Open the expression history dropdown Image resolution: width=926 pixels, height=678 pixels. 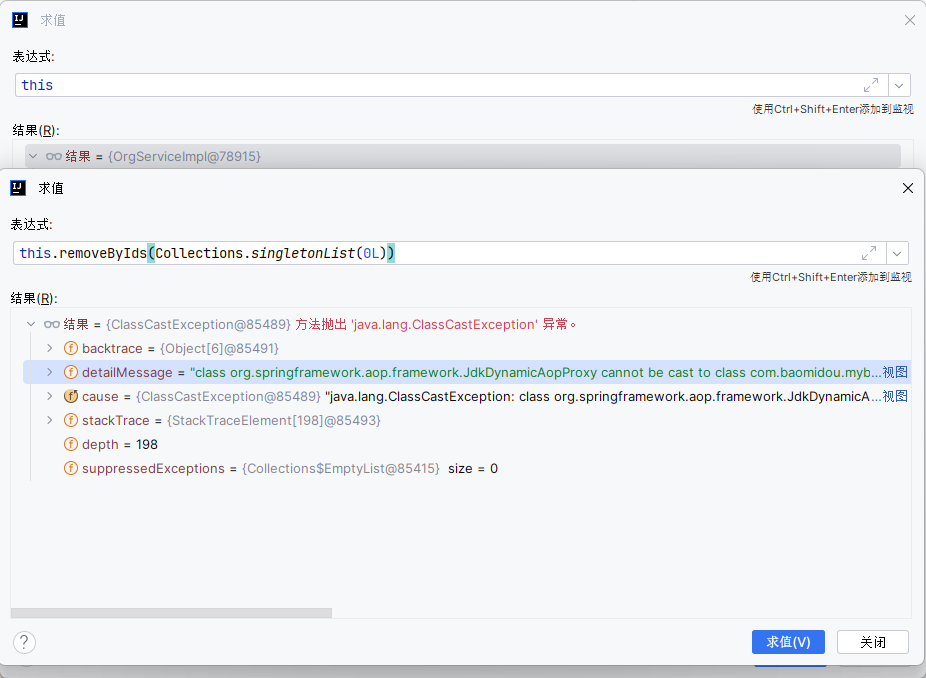coord(897,253)
